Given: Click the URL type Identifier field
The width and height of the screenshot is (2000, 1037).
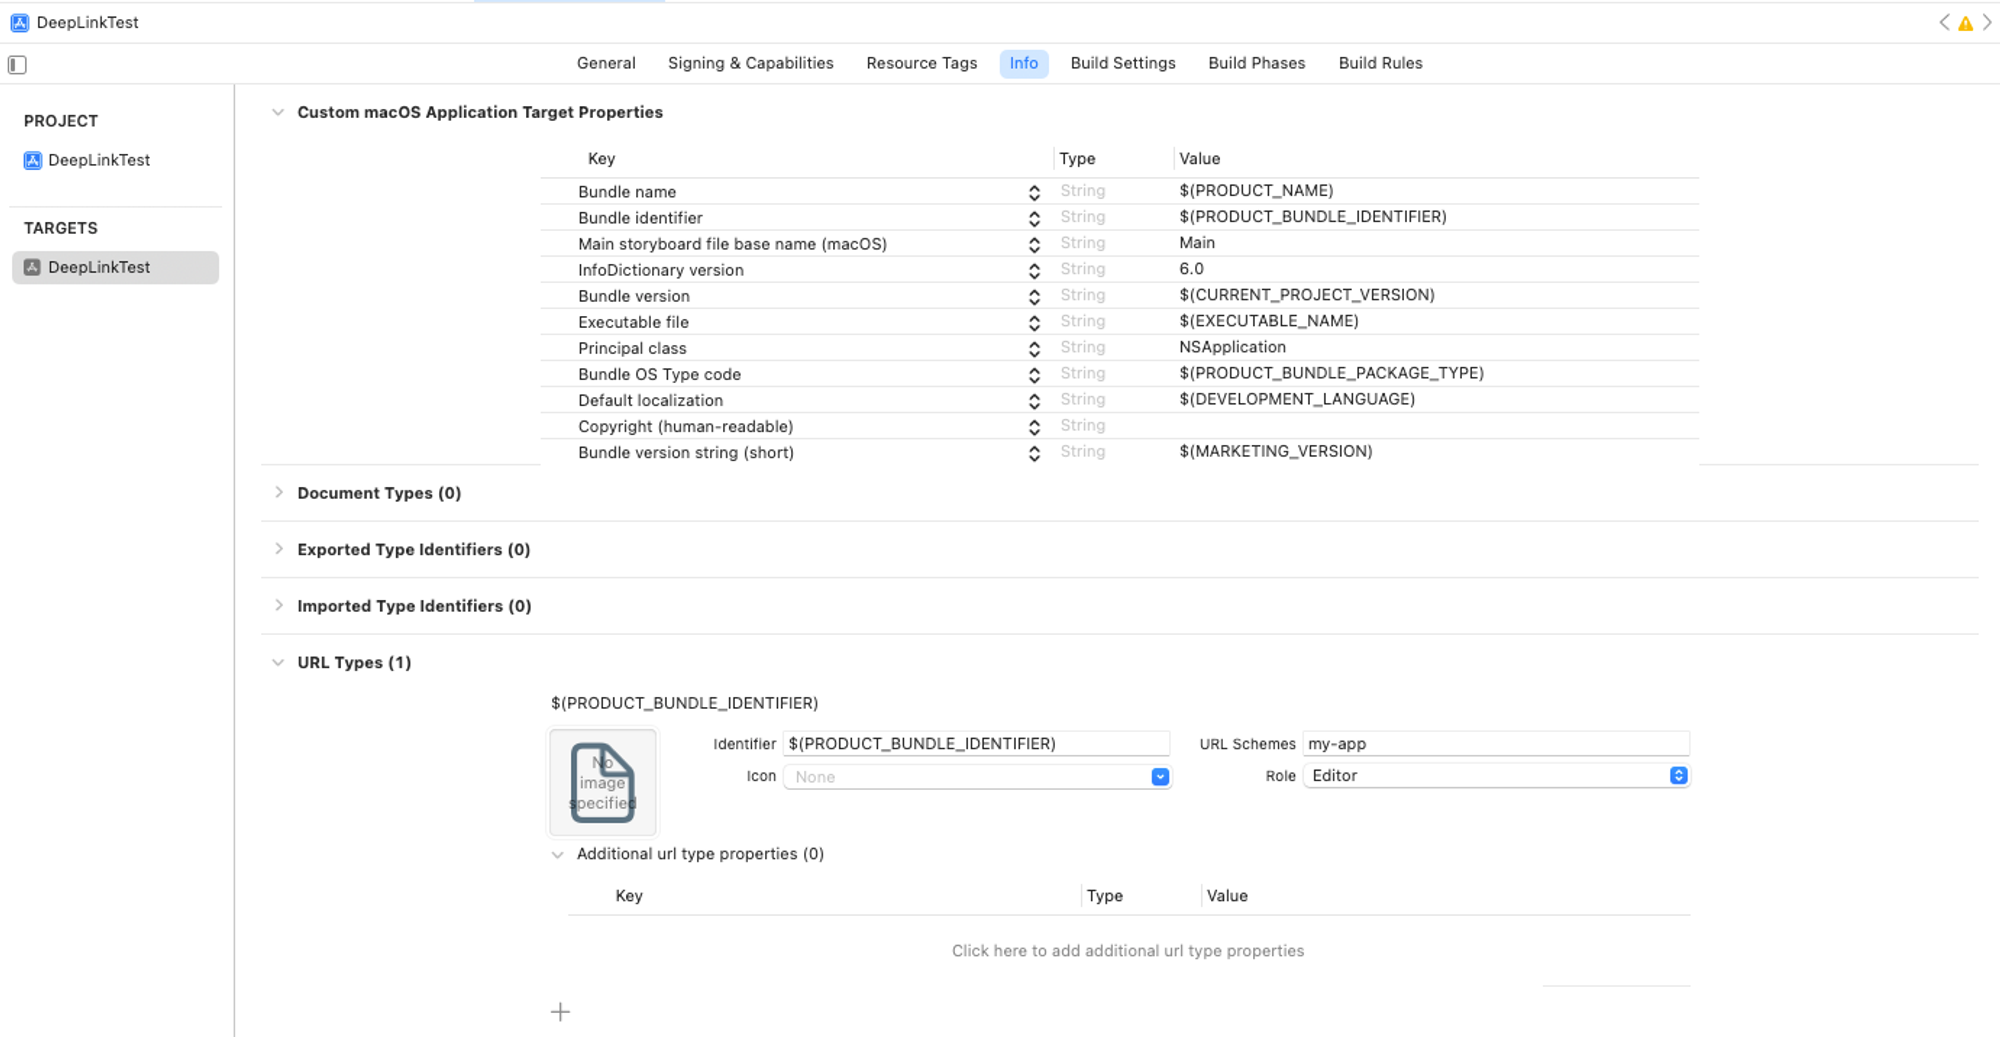Looking at the screenshot, I should click(976, 743).
